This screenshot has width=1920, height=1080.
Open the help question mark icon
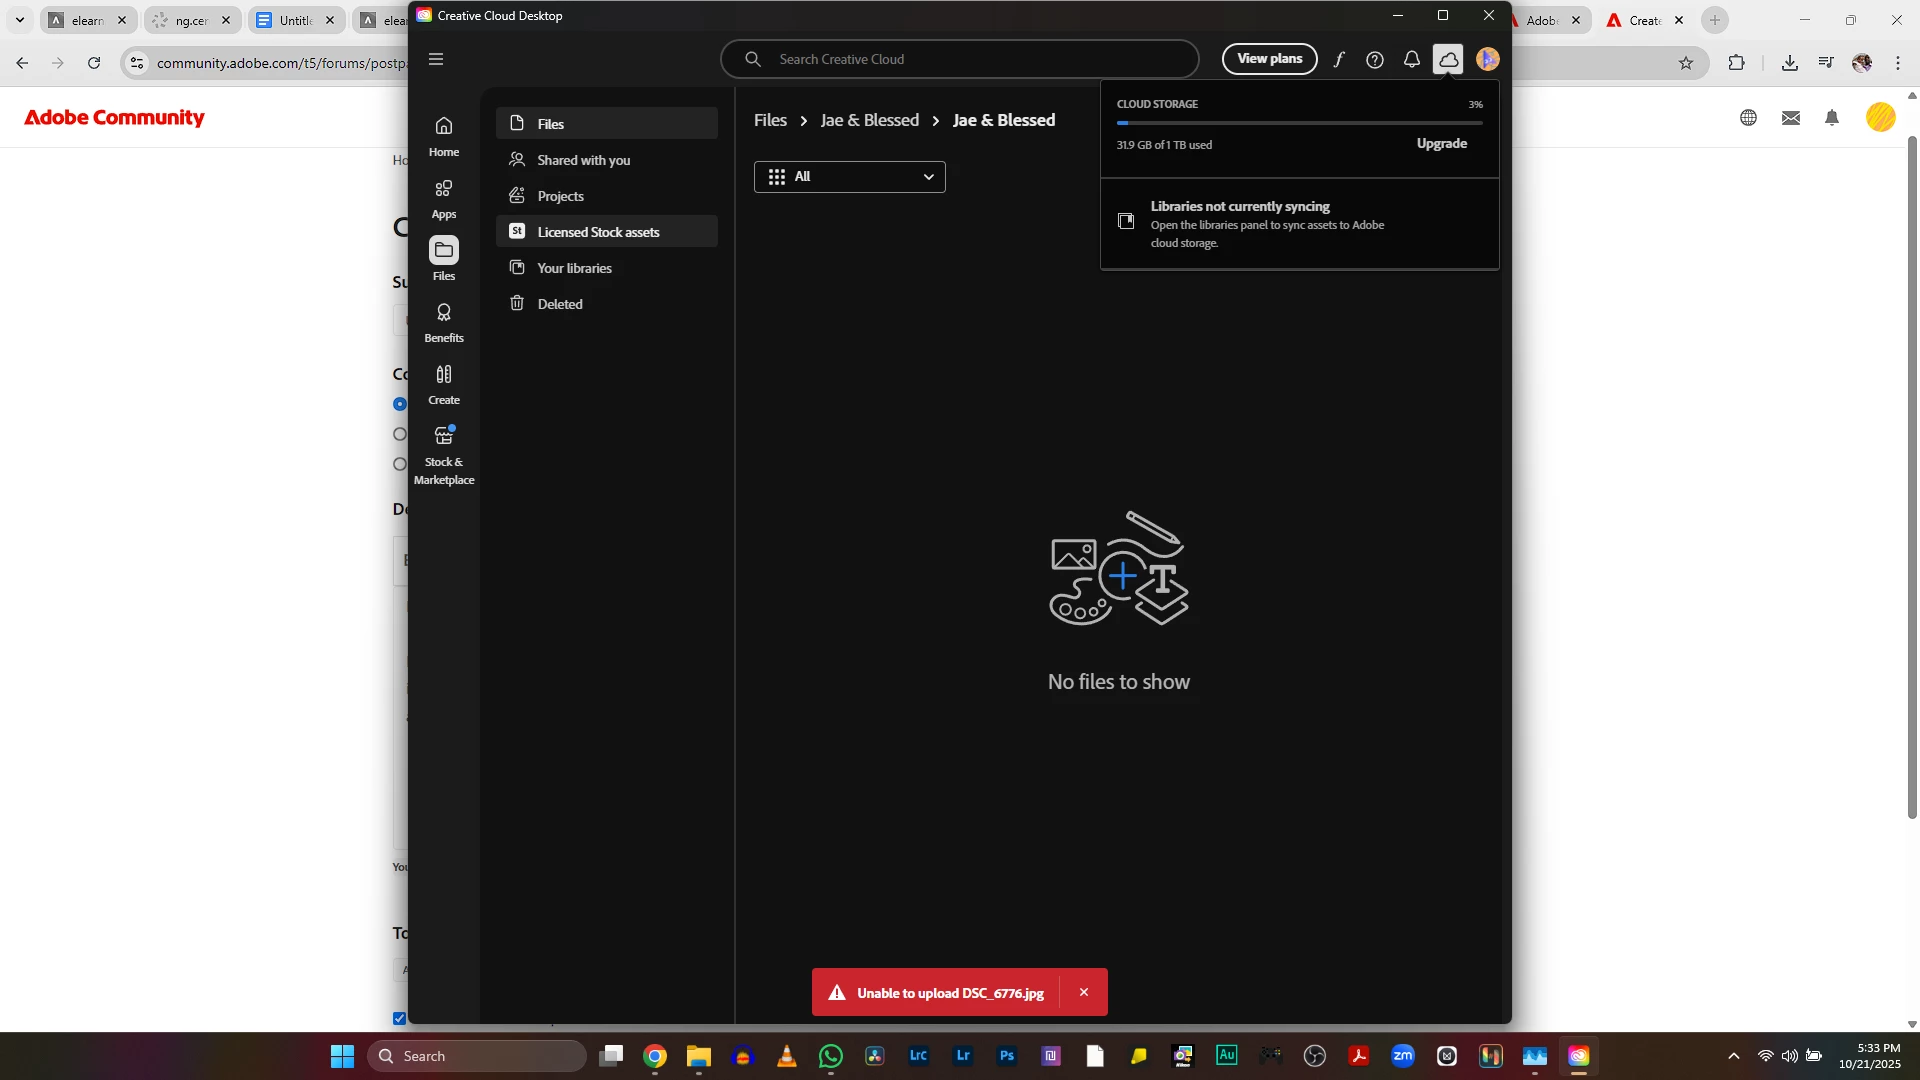[1375, 60]
